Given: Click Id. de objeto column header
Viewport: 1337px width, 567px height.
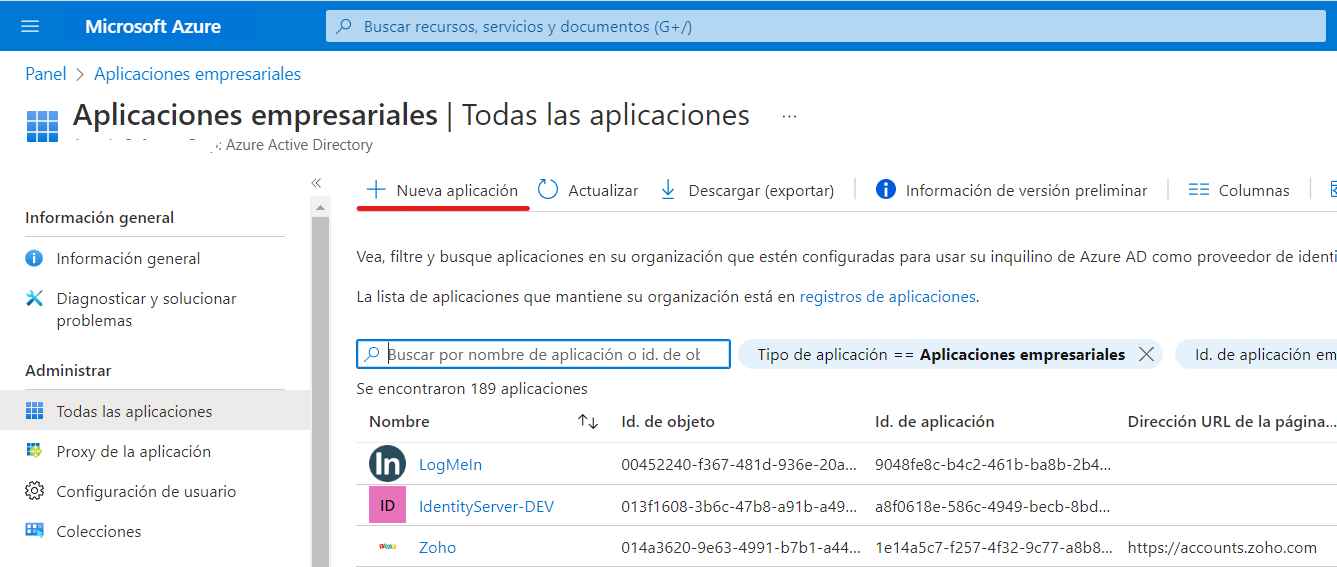Looking at the screenshot, I should 668,422.
